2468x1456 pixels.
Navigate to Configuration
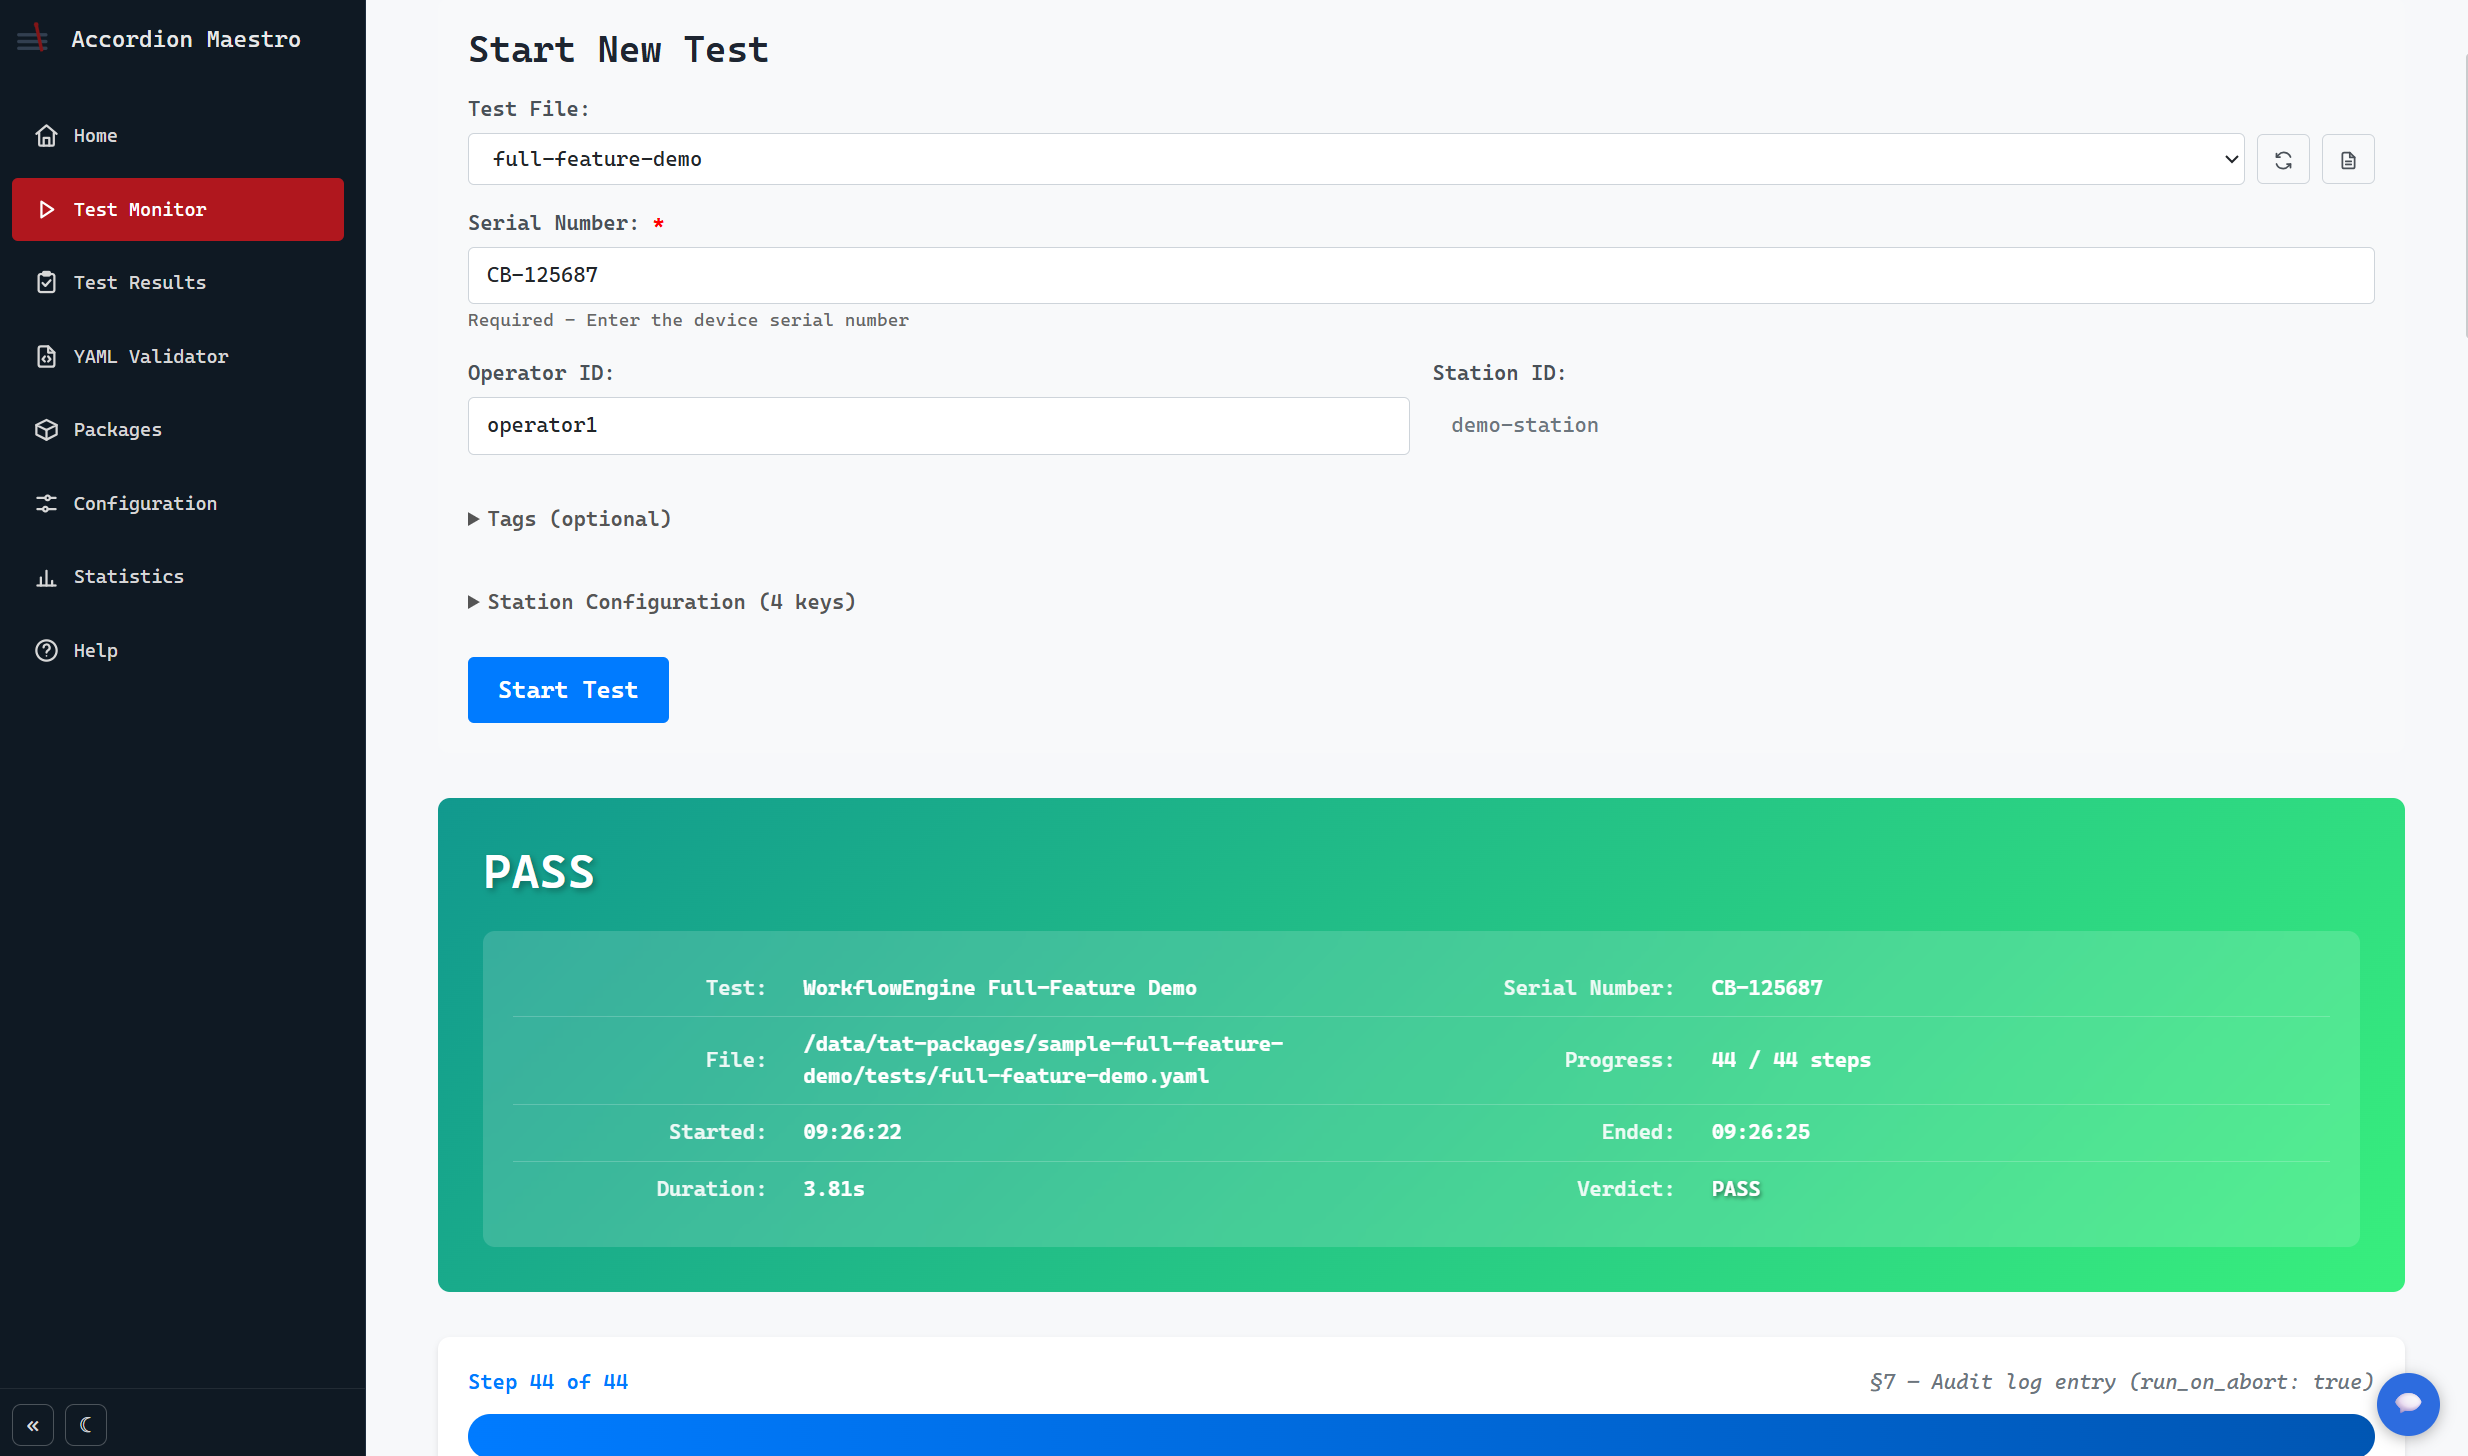[x=178, y=503]
